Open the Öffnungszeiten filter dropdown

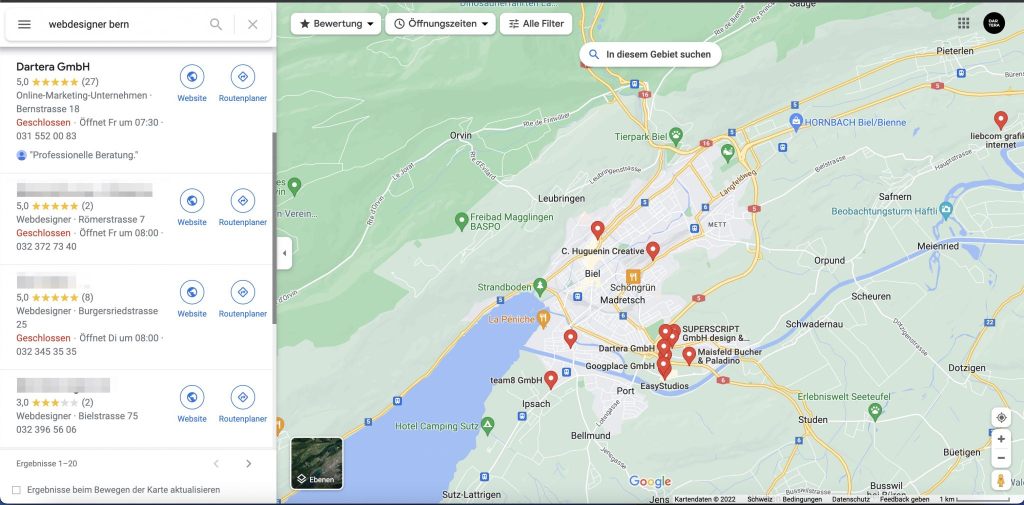click(440, 24)
